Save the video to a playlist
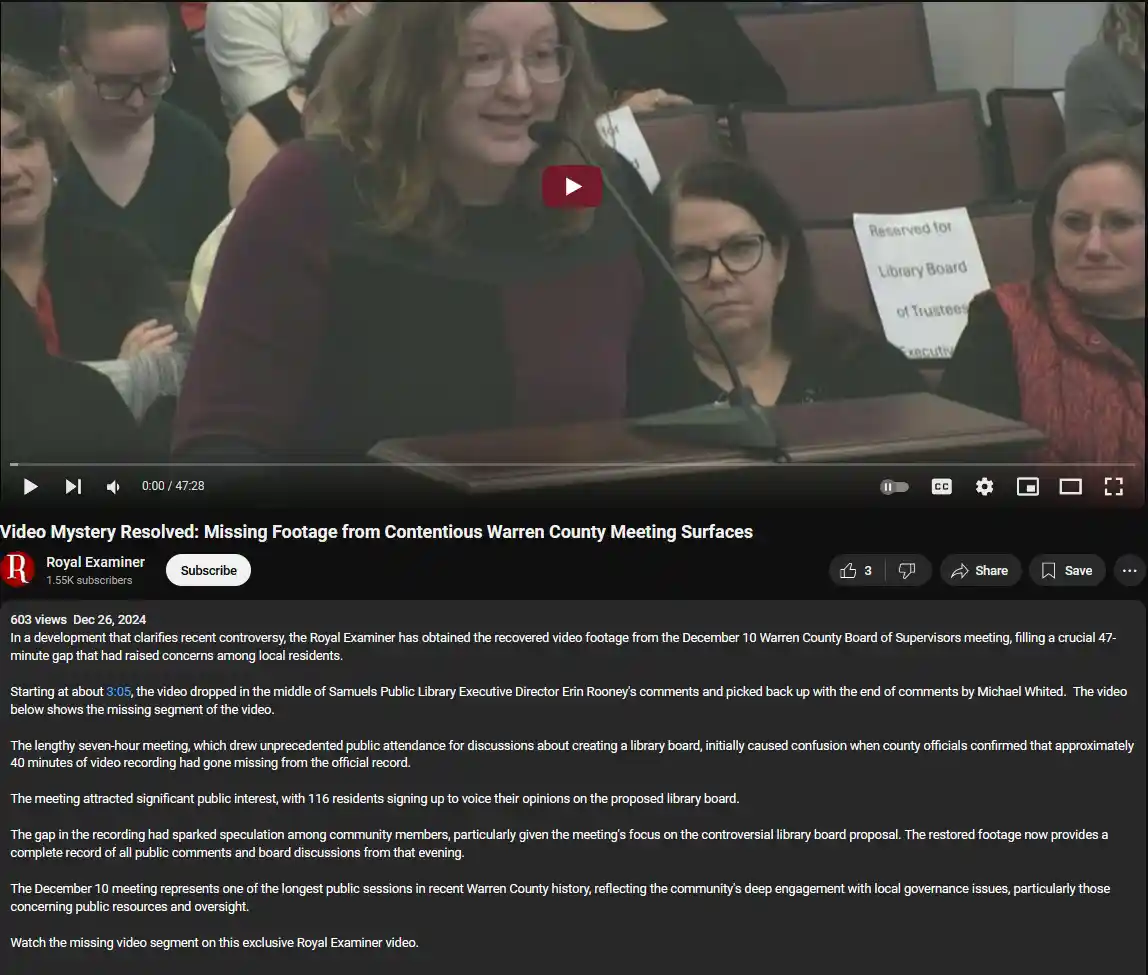Image resolution: width=1148 pixels, height=975 pixels. pyautogui.click(x=1067, y=570)
